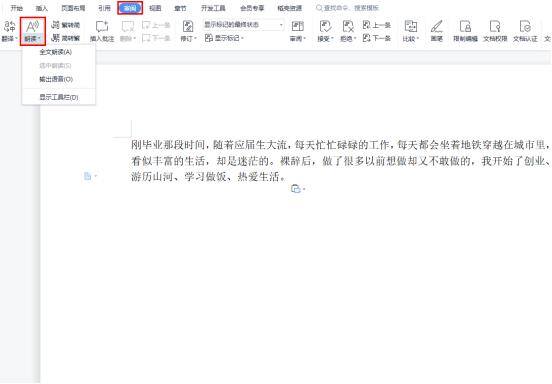552x384 pixels.
Task: Expand the 朗读 dropdown arrow
Action: click(x=39, y=39)
